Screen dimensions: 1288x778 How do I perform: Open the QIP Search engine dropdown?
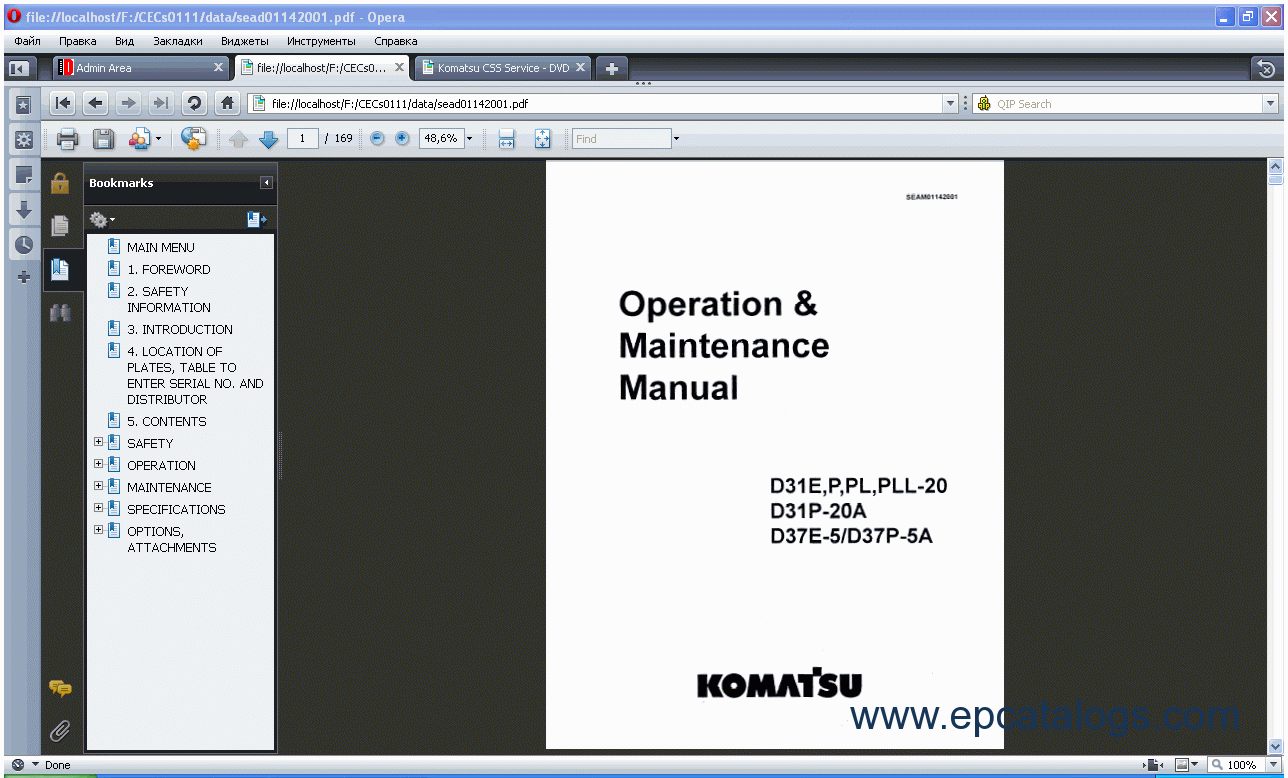[x=1271, y=104]
